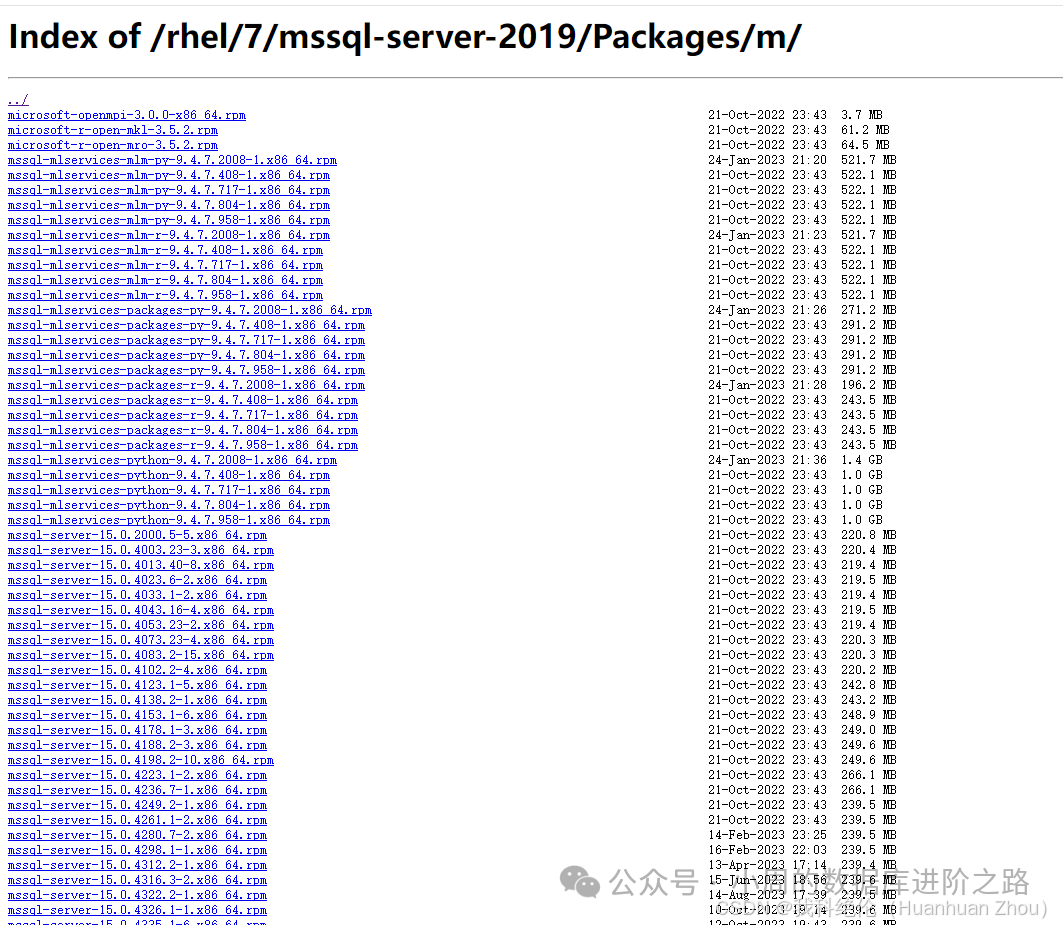Click the 24-Jan-2023 21:20 timestamp
Image resolution: width=1063 pixels, height=925 pixels.
click(767, 160)
